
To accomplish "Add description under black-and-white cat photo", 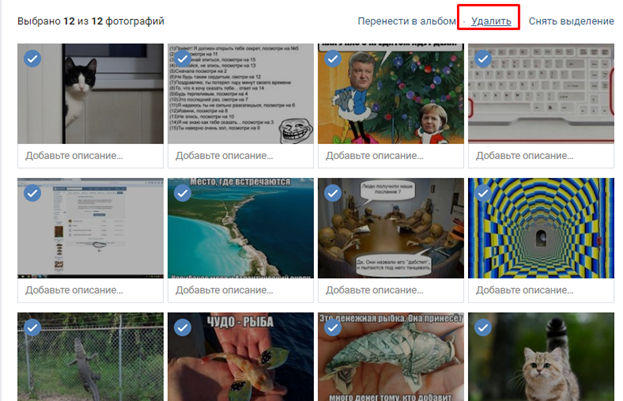I will [x=90, y=156].
